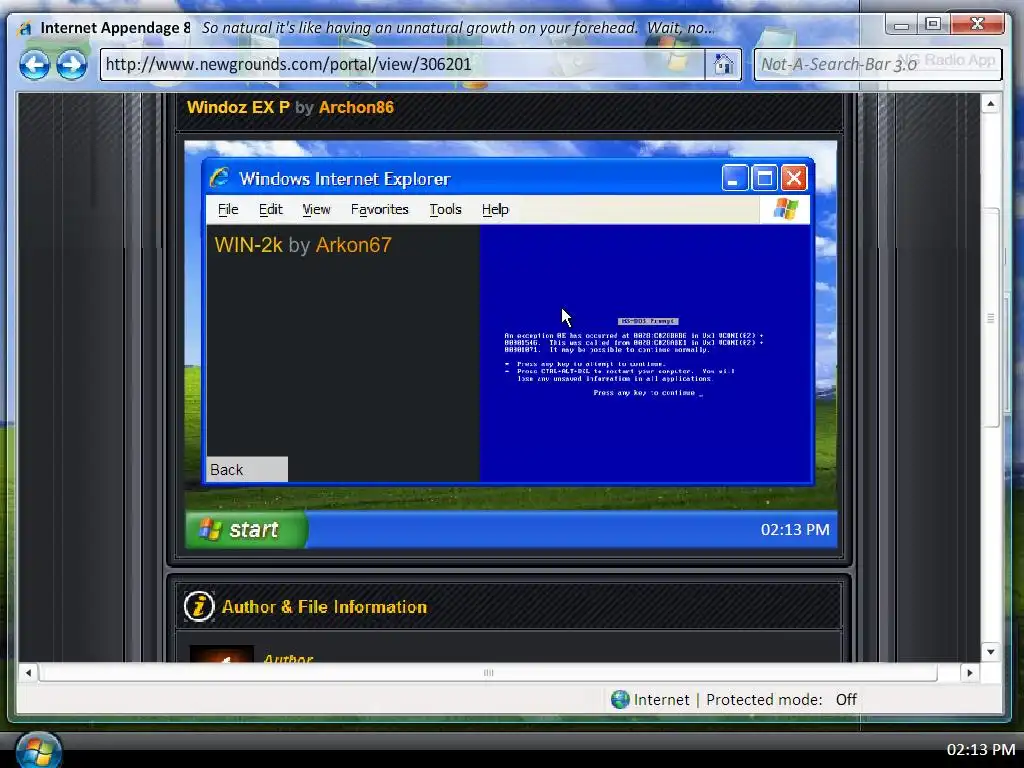Minimize the Internet Appendage 8 window
Screen dimensions: 1024x768
coord(902,25)
